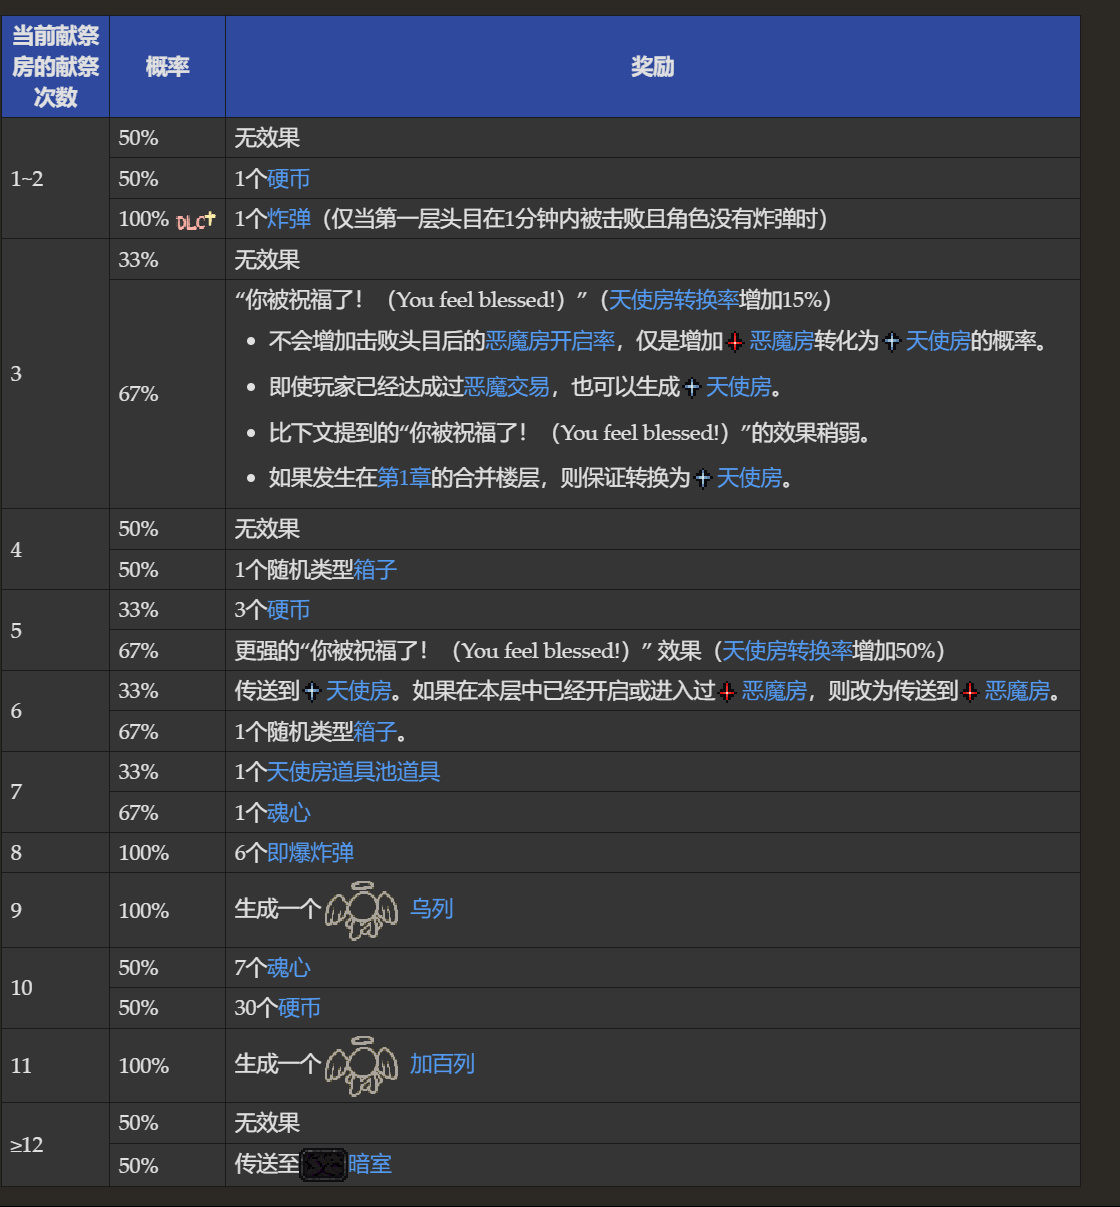Image resolution: width=1120 pixels, height=1207 pixels.
Task: Click the angel image next to 乌列
Action: tap(362, 910)
